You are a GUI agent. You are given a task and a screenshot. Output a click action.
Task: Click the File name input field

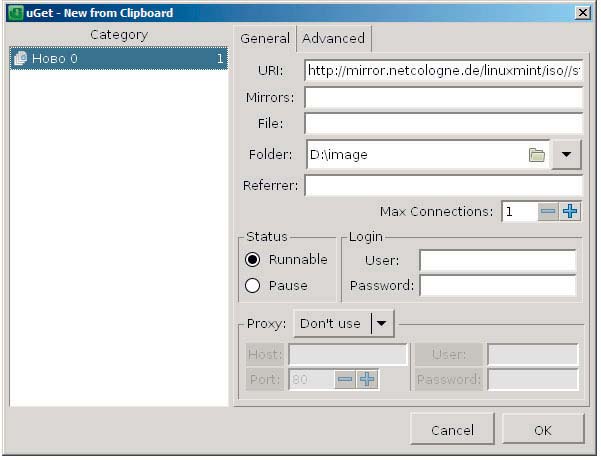click(444, 123)
